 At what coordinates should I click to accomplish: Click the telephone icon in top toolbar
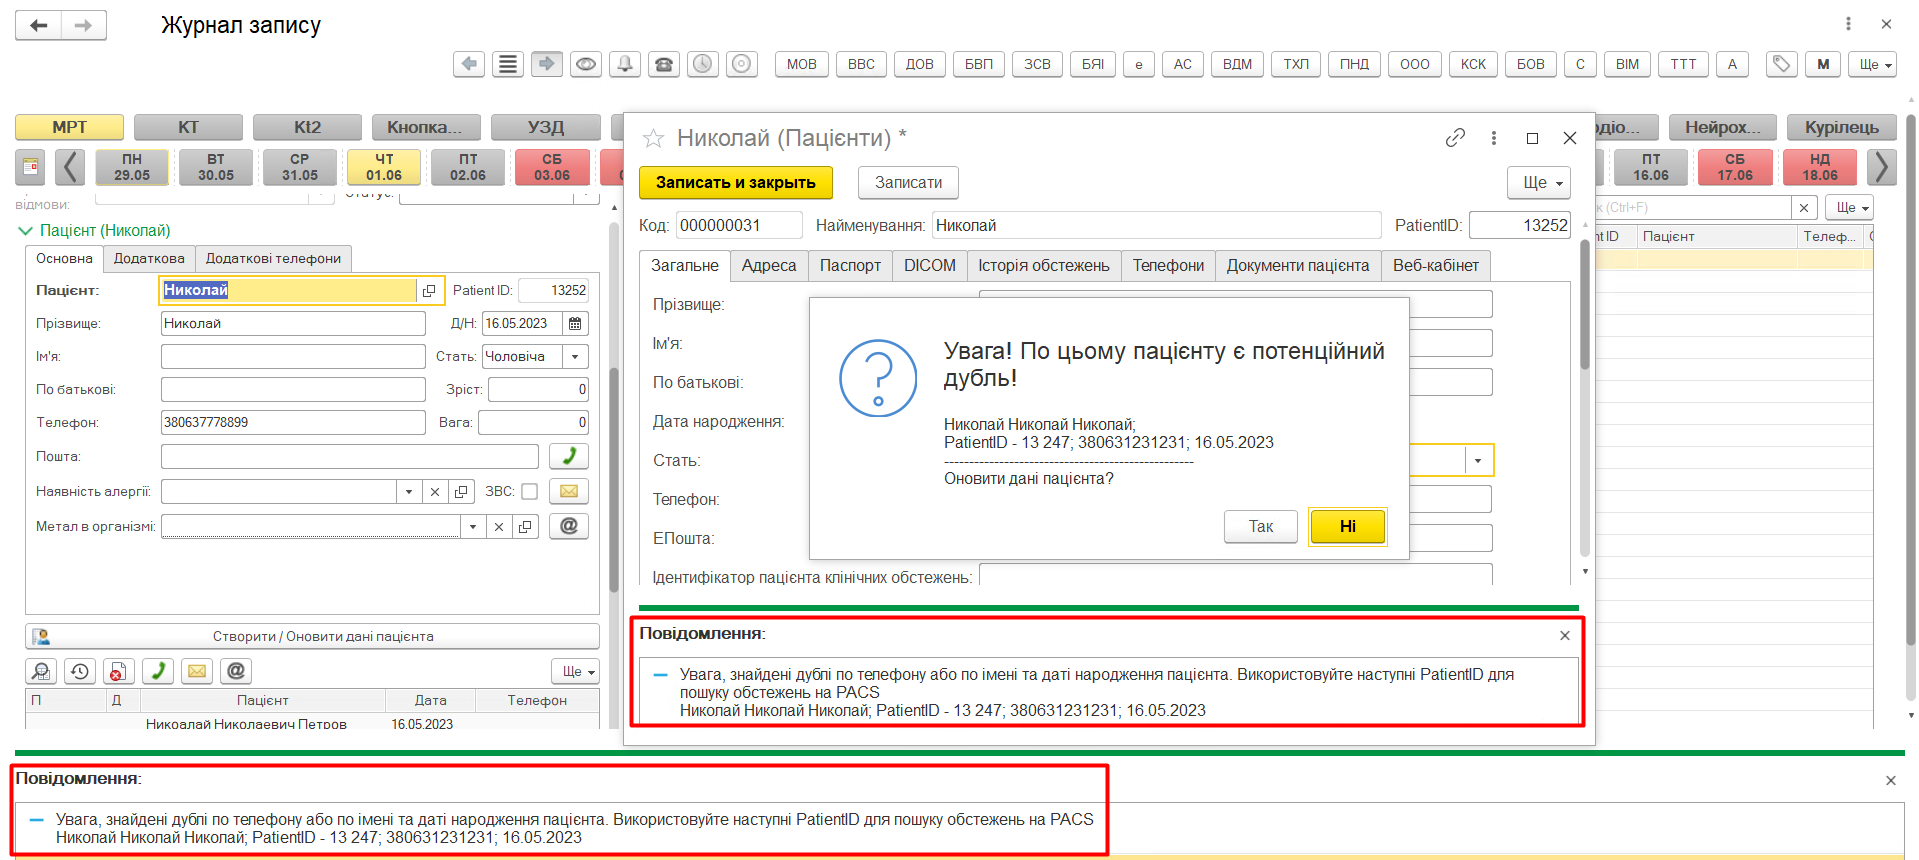pyautogui.click(x=664, y=64)
